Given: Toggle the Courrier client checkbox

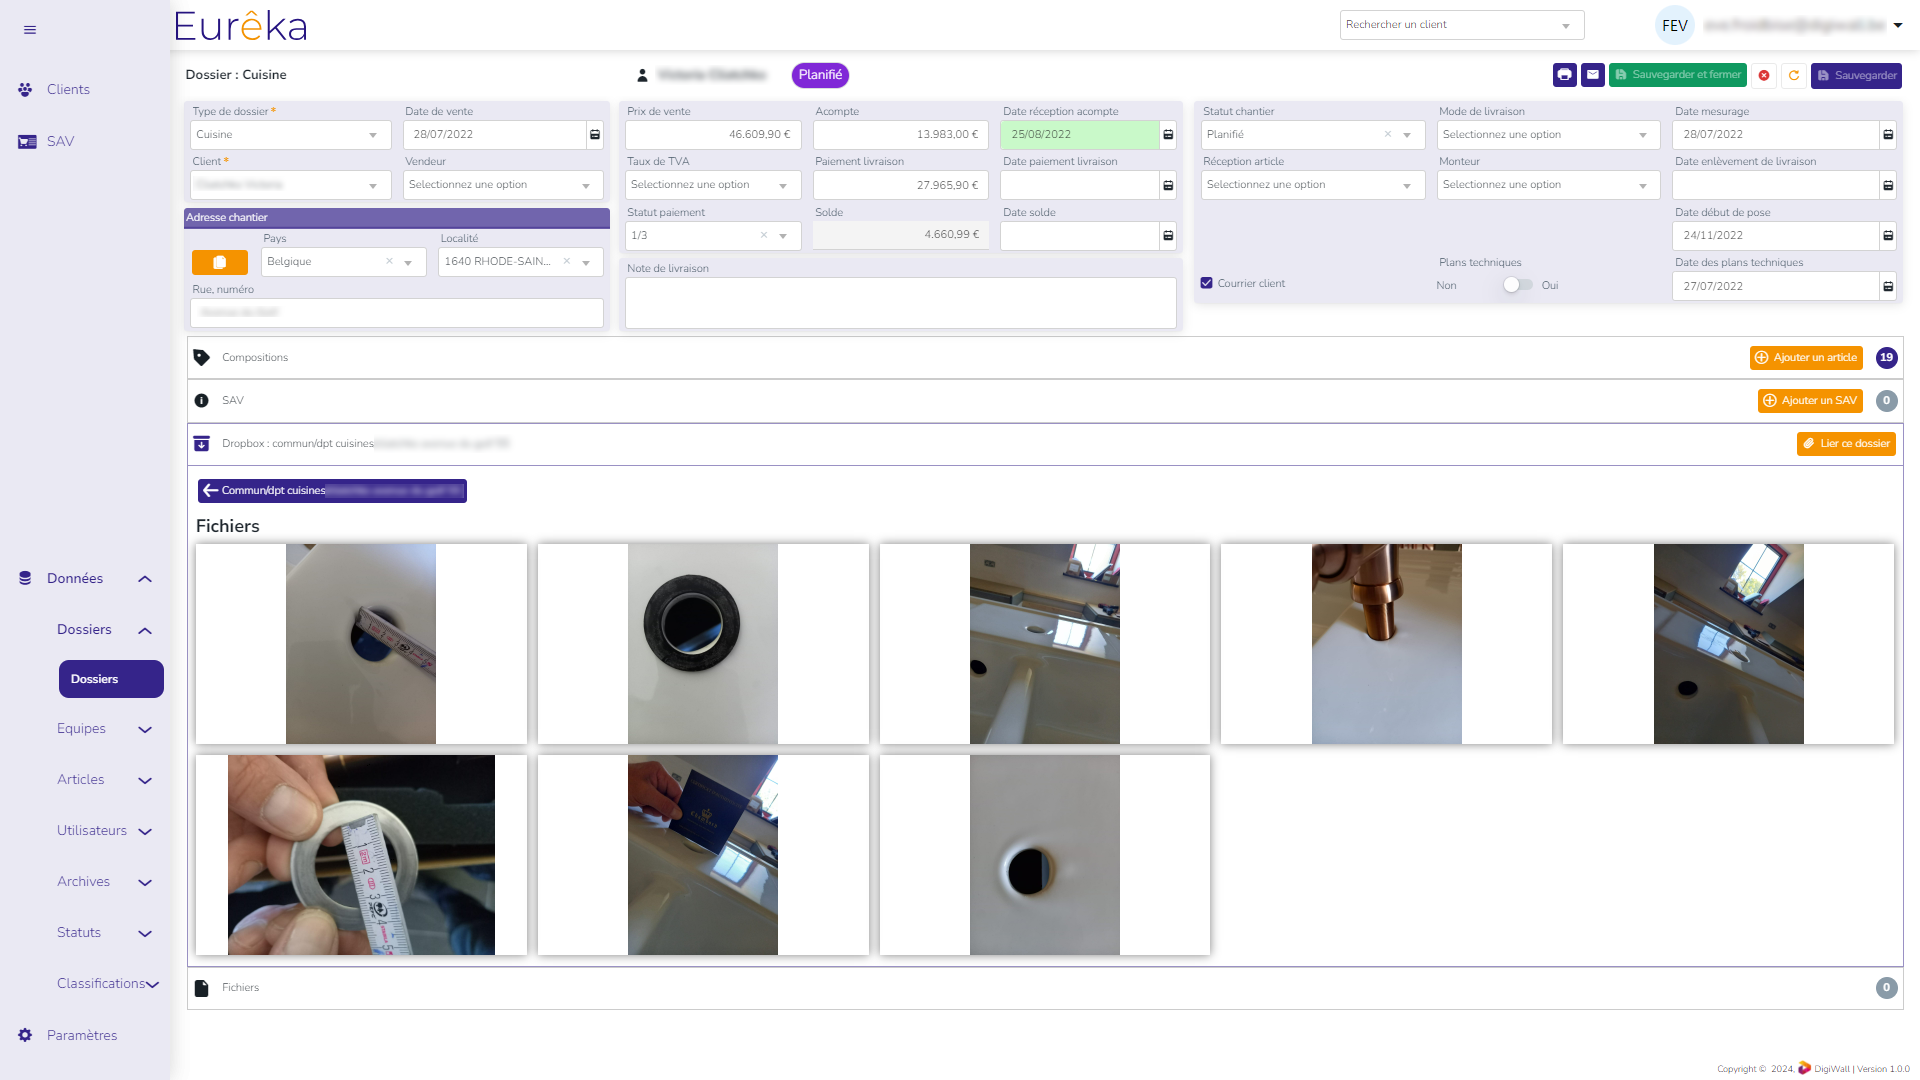Looking at the screenshot, I should click(x=1207, y=283).
